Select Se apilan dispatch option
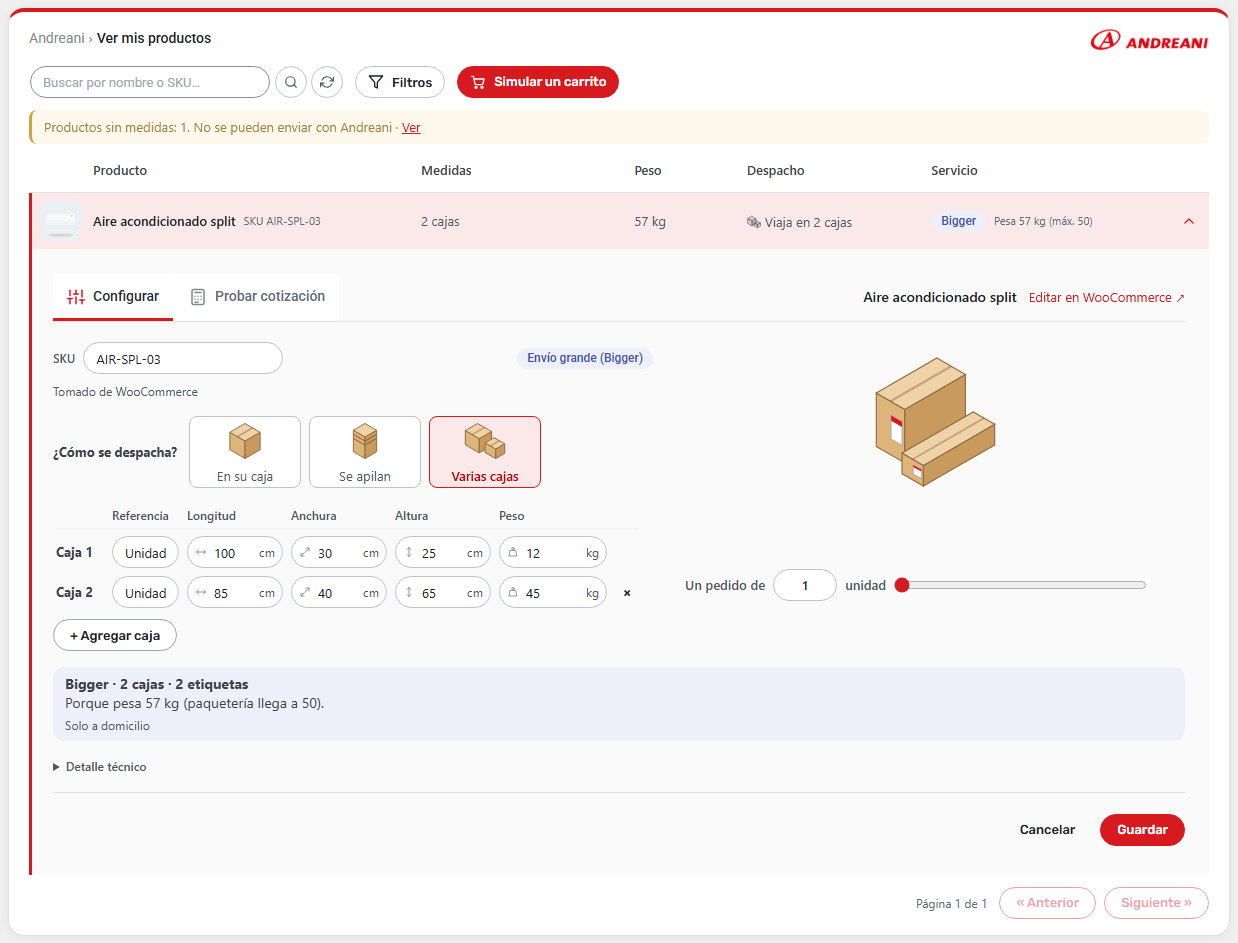The height and width of the screenshot is (943, 1238). [365, 452]
